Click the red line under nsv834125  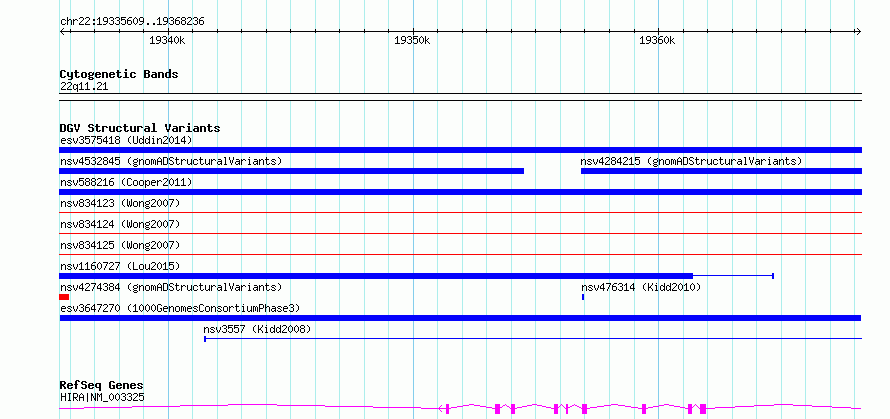(460, 254)
